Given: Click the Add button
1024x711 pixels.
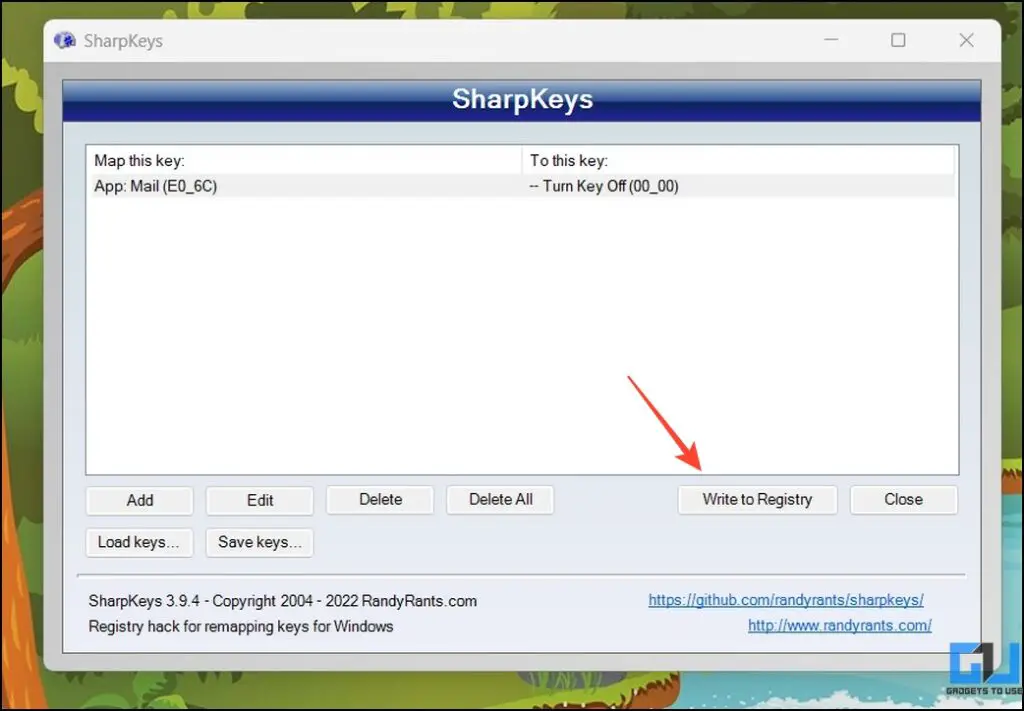Looking at the screenshot, I should [x=139, y=500].
